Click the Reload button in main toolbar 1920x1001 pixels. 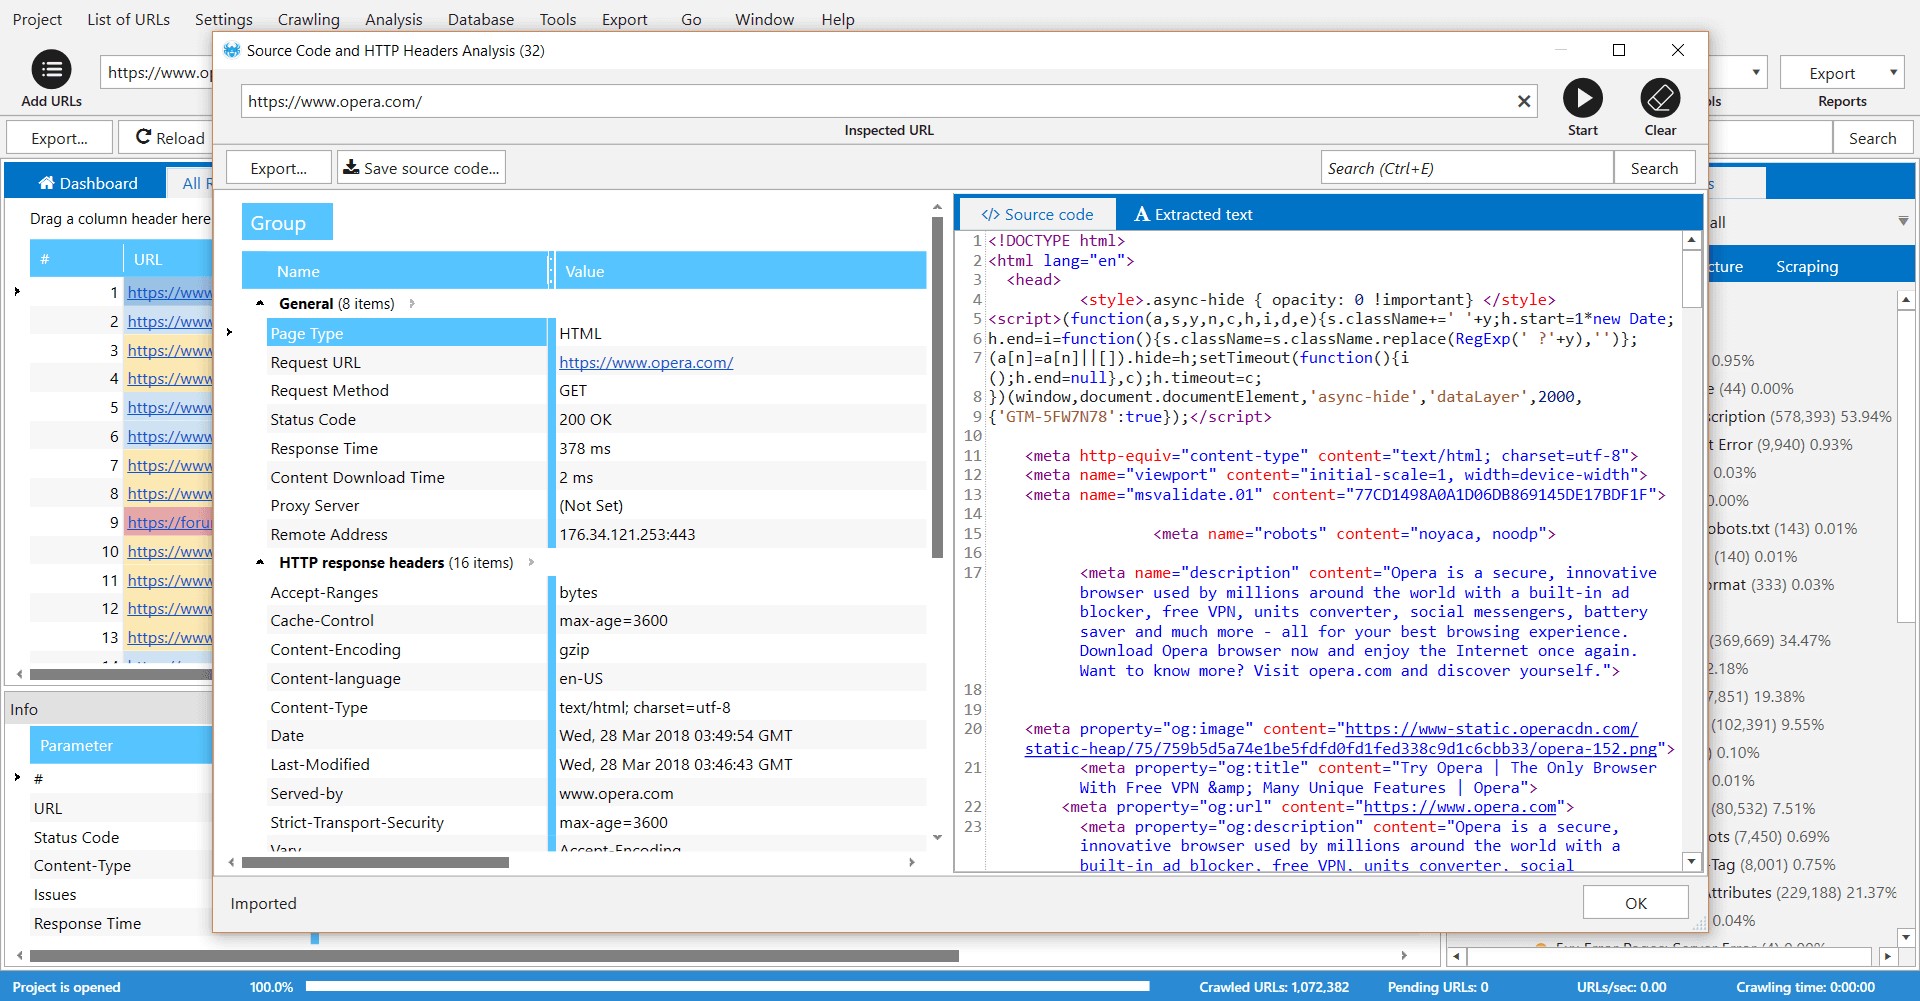click(x=169, y=138)
